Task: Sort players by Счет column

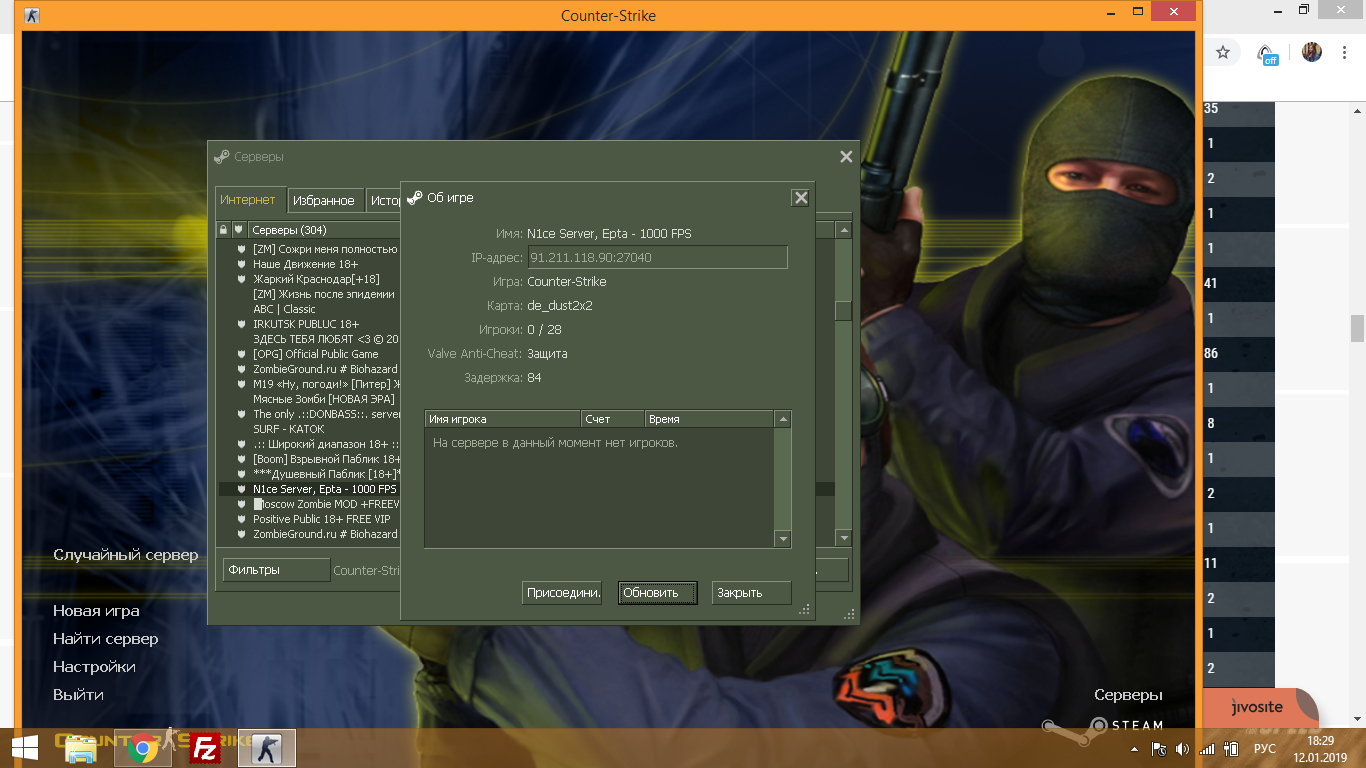Action: 613,419
